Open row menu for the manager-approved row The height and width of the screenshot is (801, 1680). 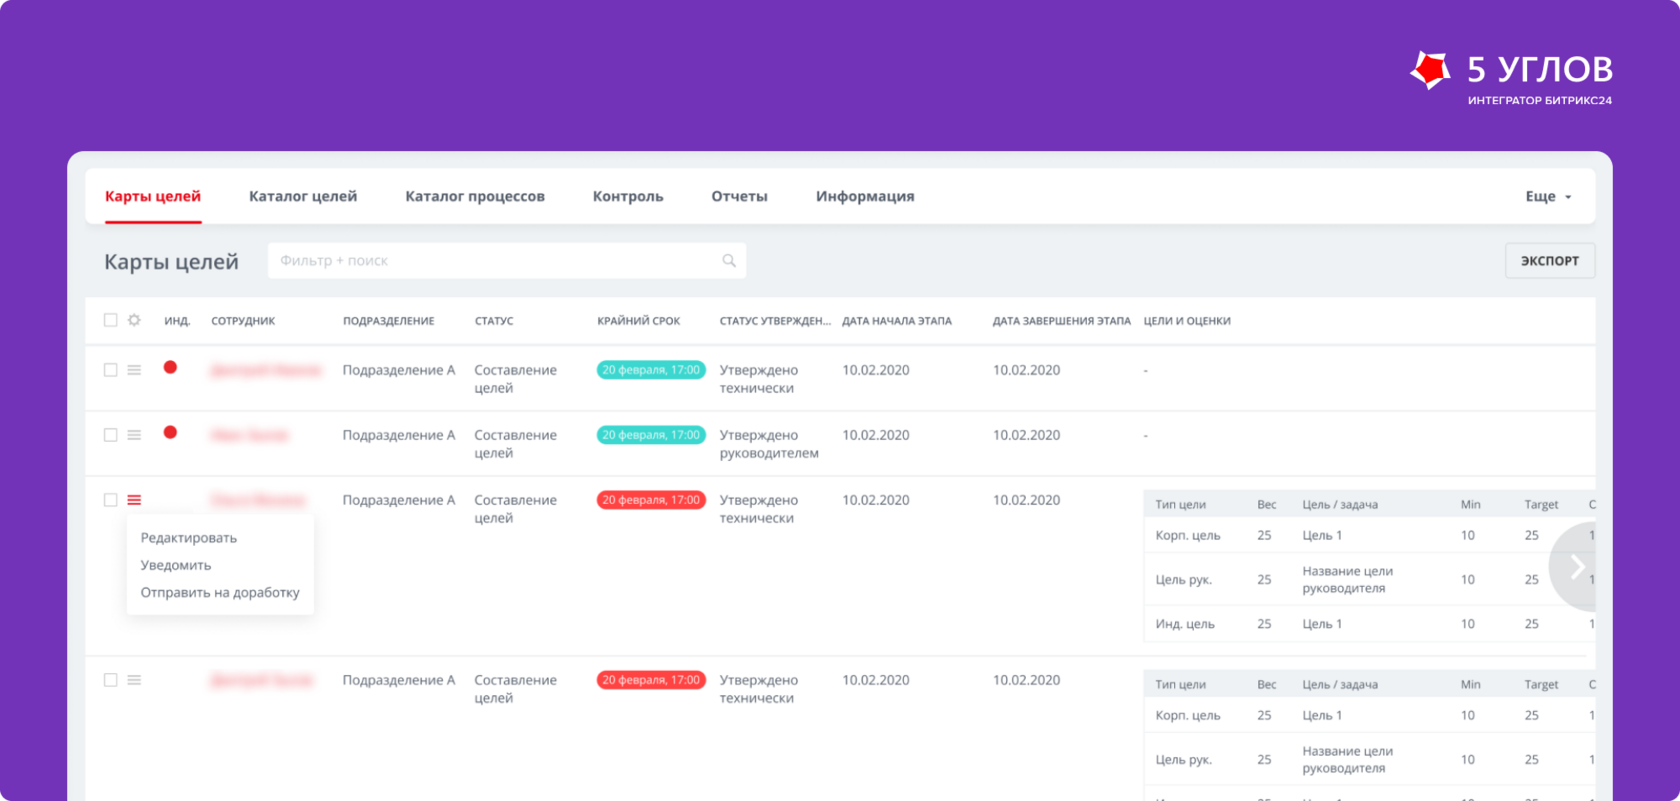(x=134, y=435)
